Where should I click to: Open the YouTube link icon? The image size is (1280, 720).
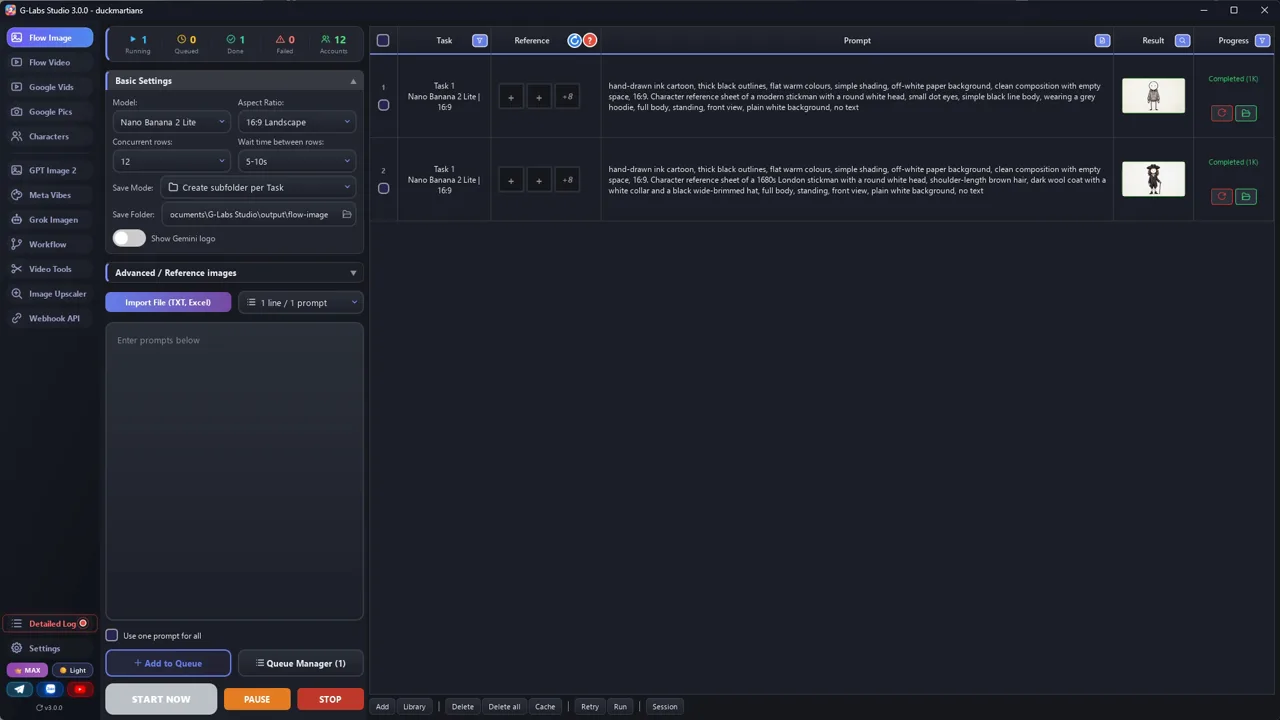click(x=80, y=689)
